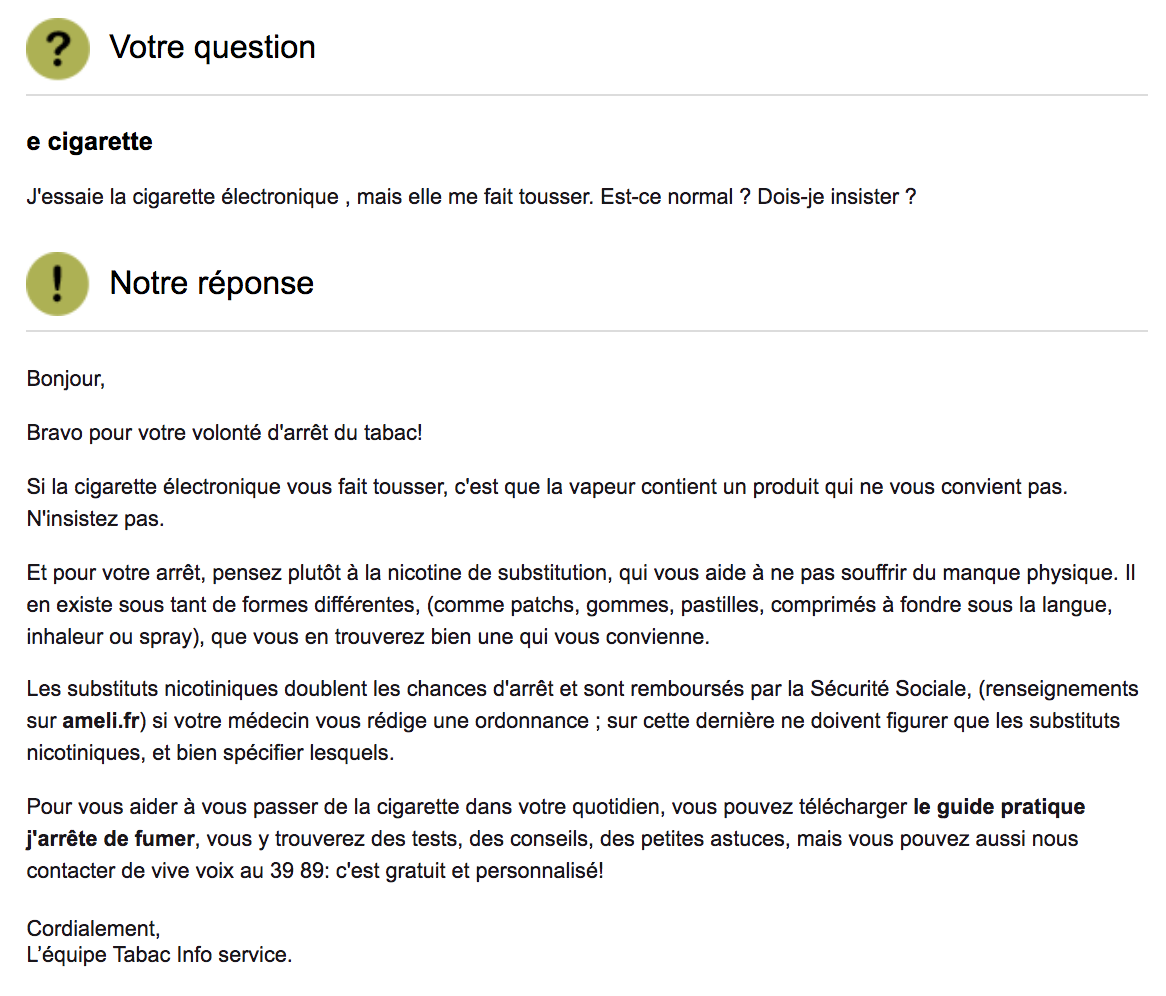
Task: Click the "L'équipe Tabac Info service." signature
Action: [159, 955]
